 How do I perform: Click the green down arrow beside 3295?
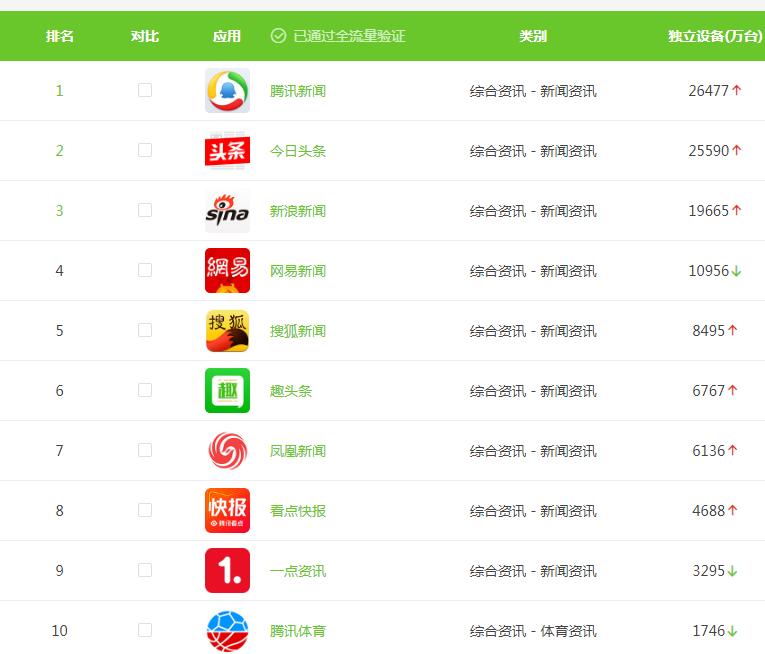pyautogui.click(x=732, y=571)
